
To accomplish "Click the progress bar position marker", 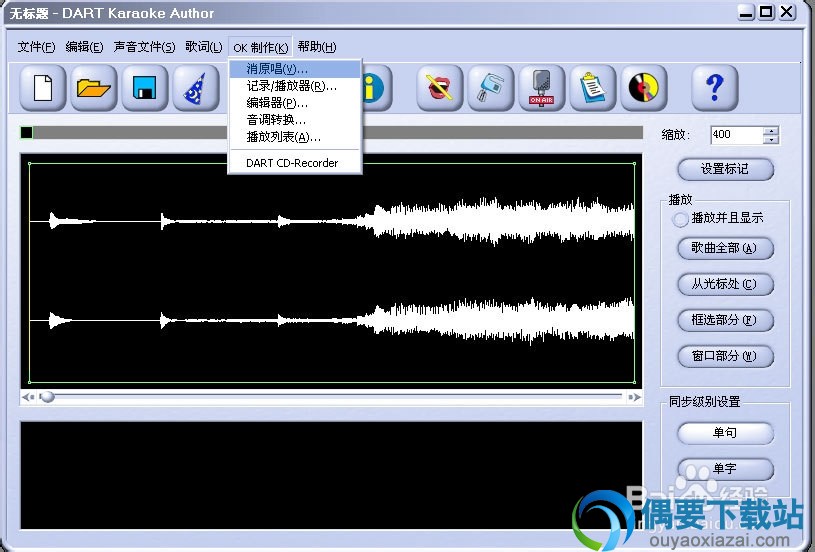I will pyautogui.click(x=27, y=133).
